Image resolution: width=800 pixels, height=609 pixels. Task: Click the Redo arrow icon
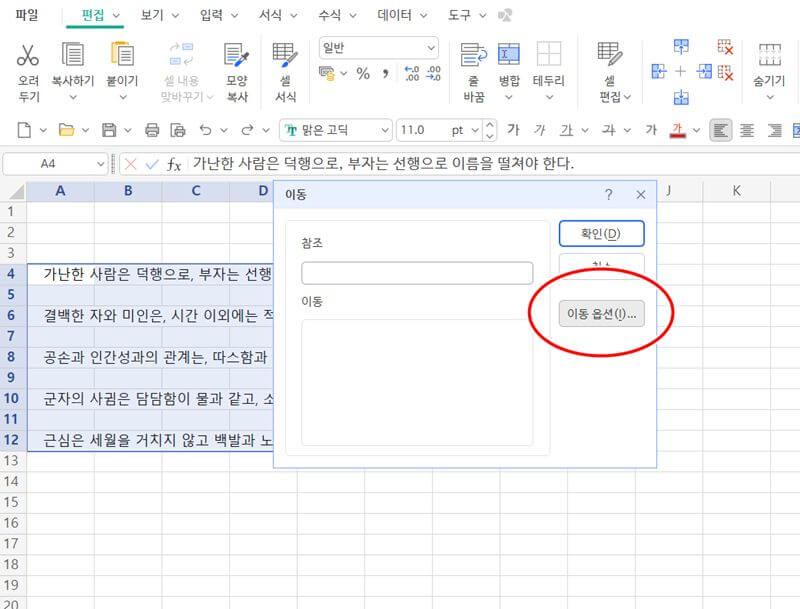(247, 130)
